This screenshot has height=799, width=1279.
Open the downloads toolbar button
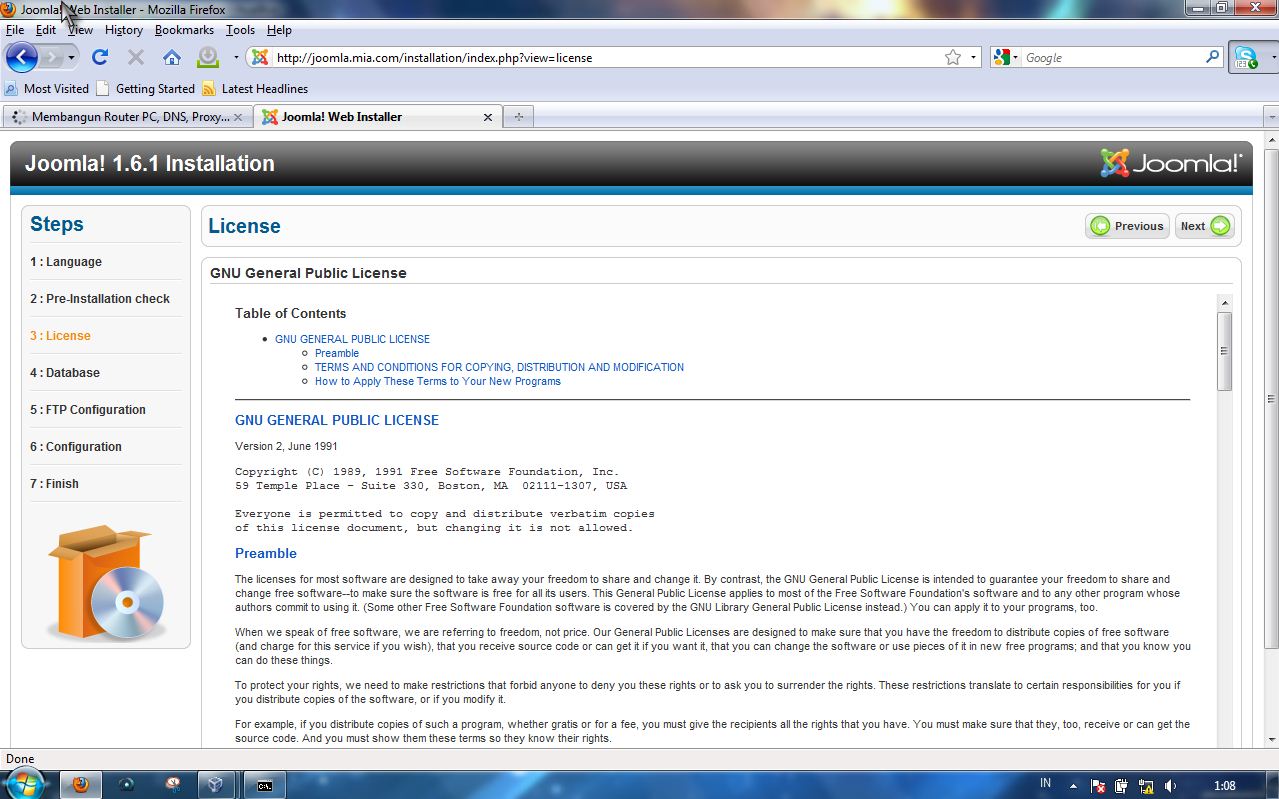[x=207, y=57]
